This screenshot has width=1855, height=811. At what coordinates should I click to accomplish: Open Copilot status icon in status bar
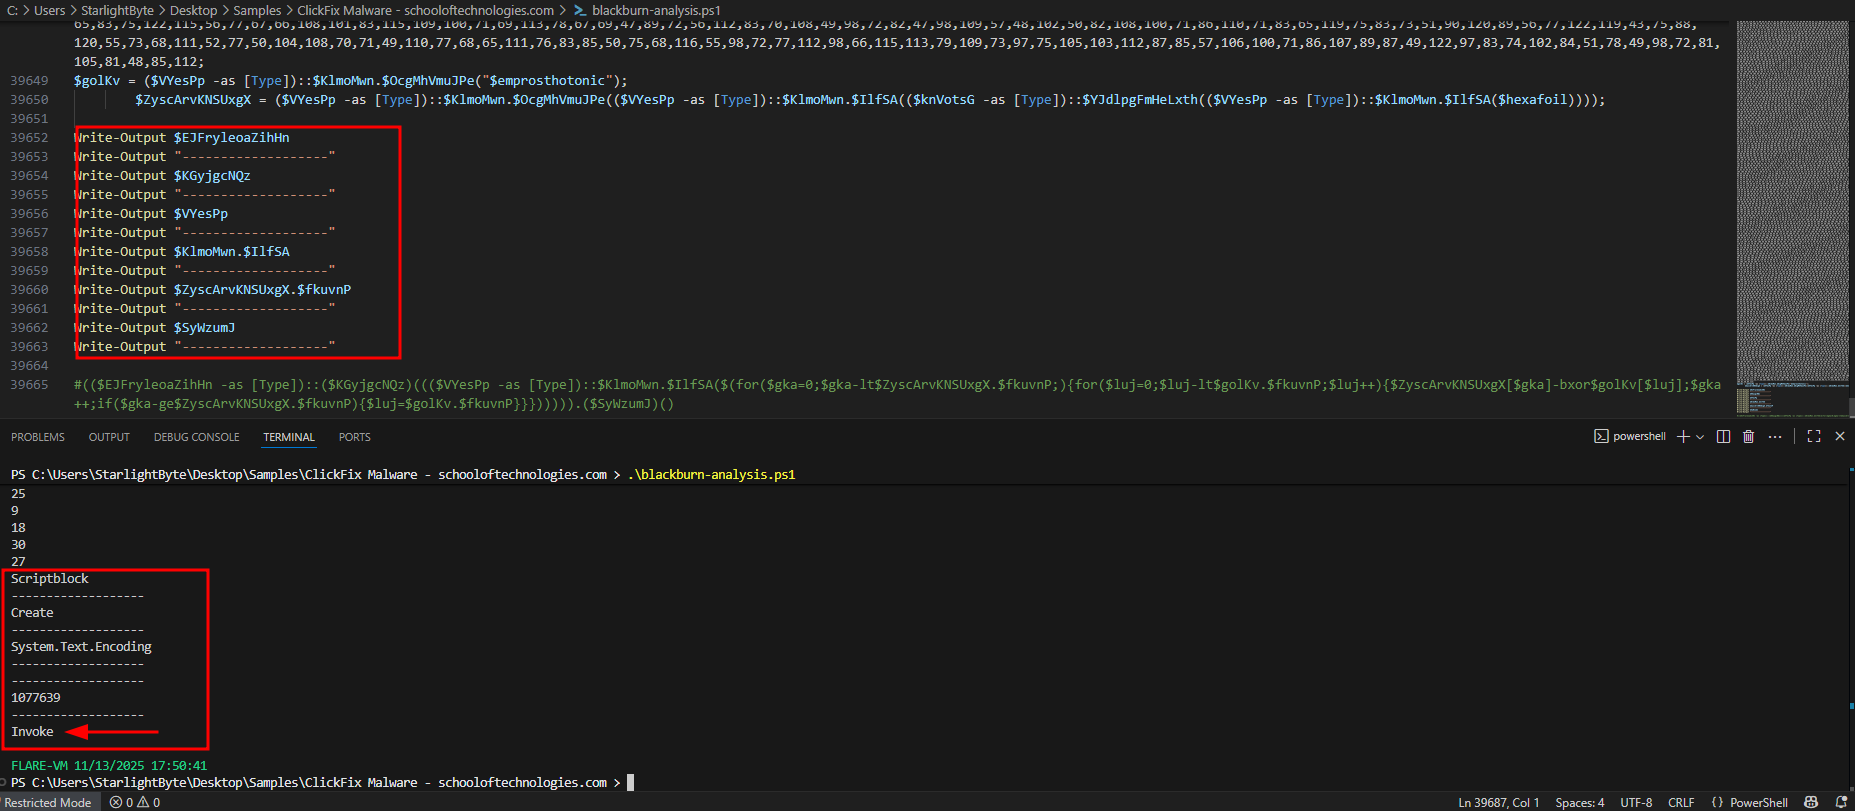tap(1811, 802)
